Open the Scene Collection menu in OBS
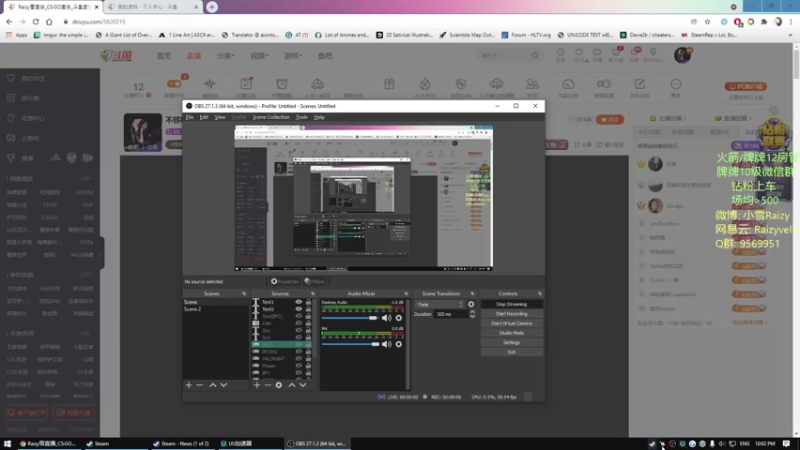 tap(271, 117)
